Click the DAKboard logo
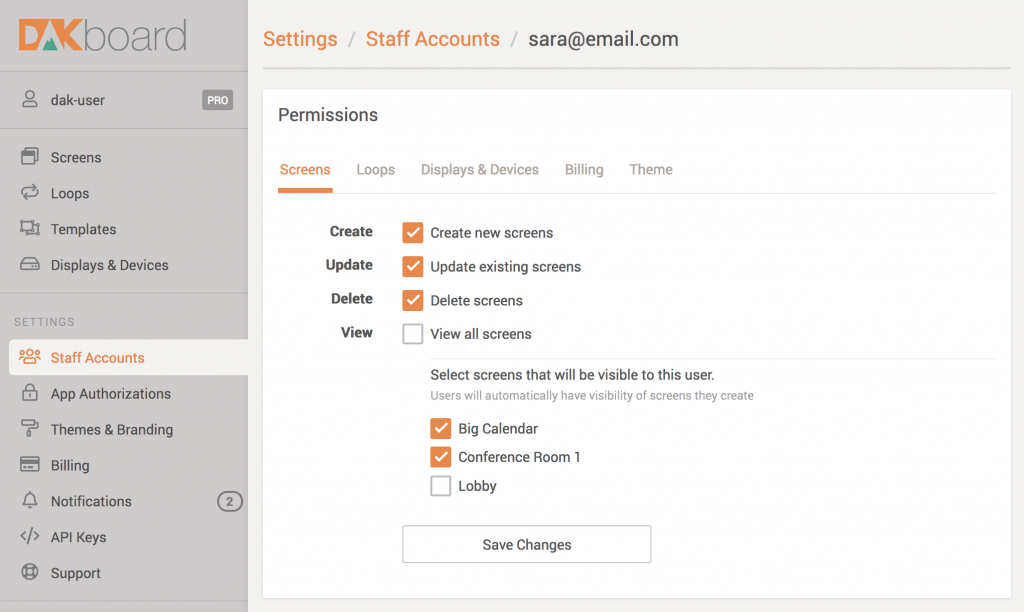The width and height of the screenshot is (1024, 612). coord(103,35)
